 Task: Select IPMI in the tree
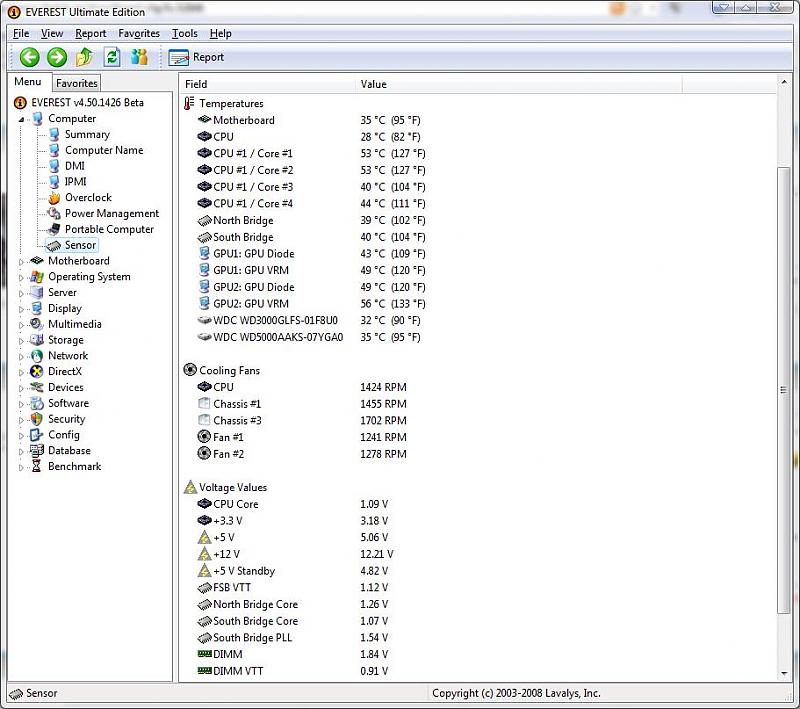pos(76,182)
